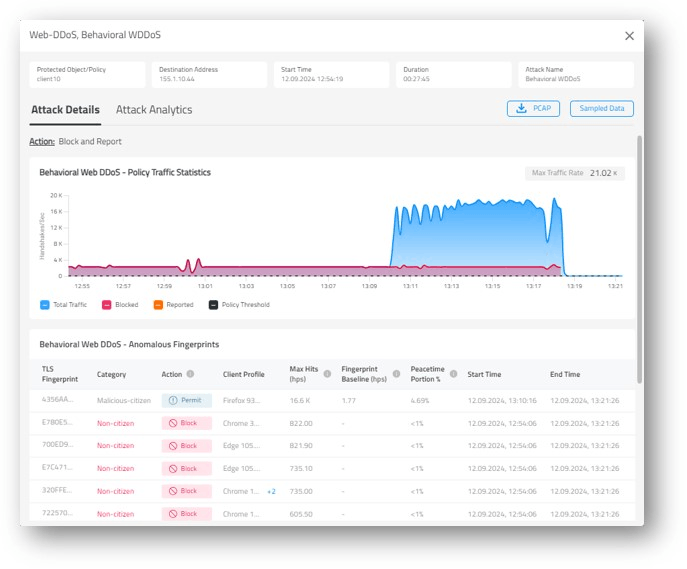This screenshot has height=569, width=687.
Task: Click the Destination Address info card
Action: pyautogui.click(x=209, y=74)
